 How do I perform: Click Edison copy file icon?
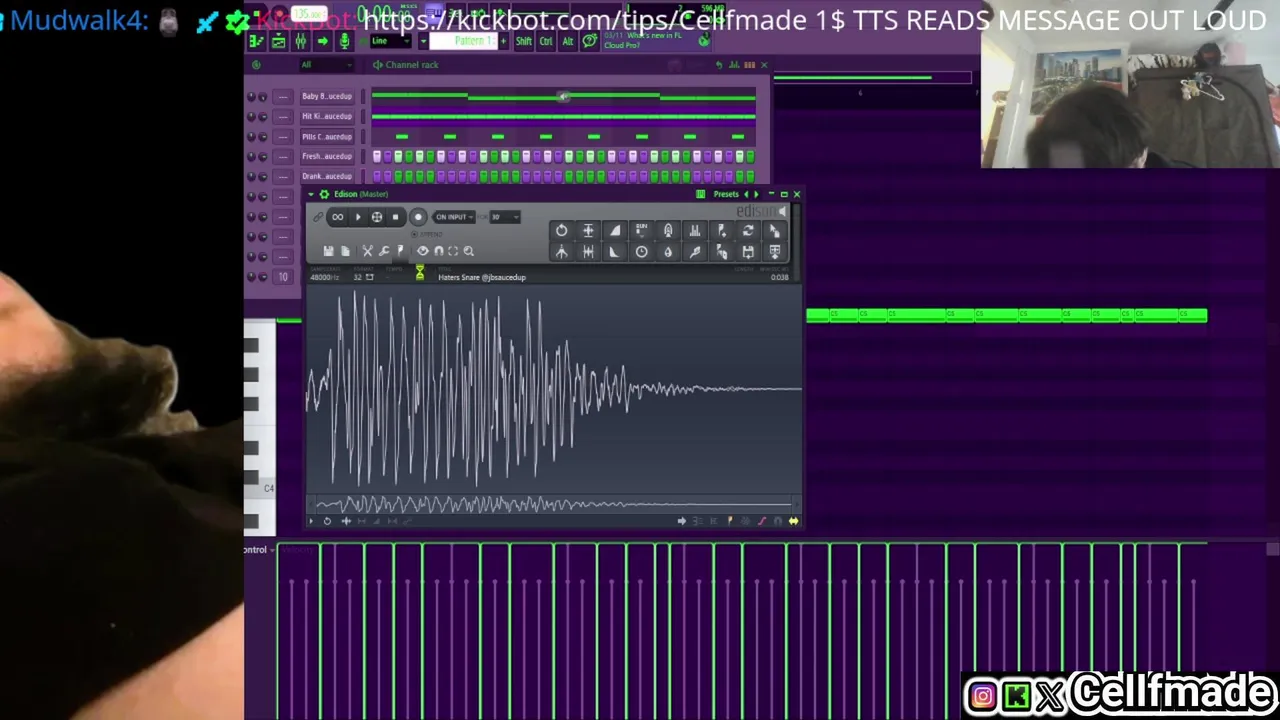point(345,251)
